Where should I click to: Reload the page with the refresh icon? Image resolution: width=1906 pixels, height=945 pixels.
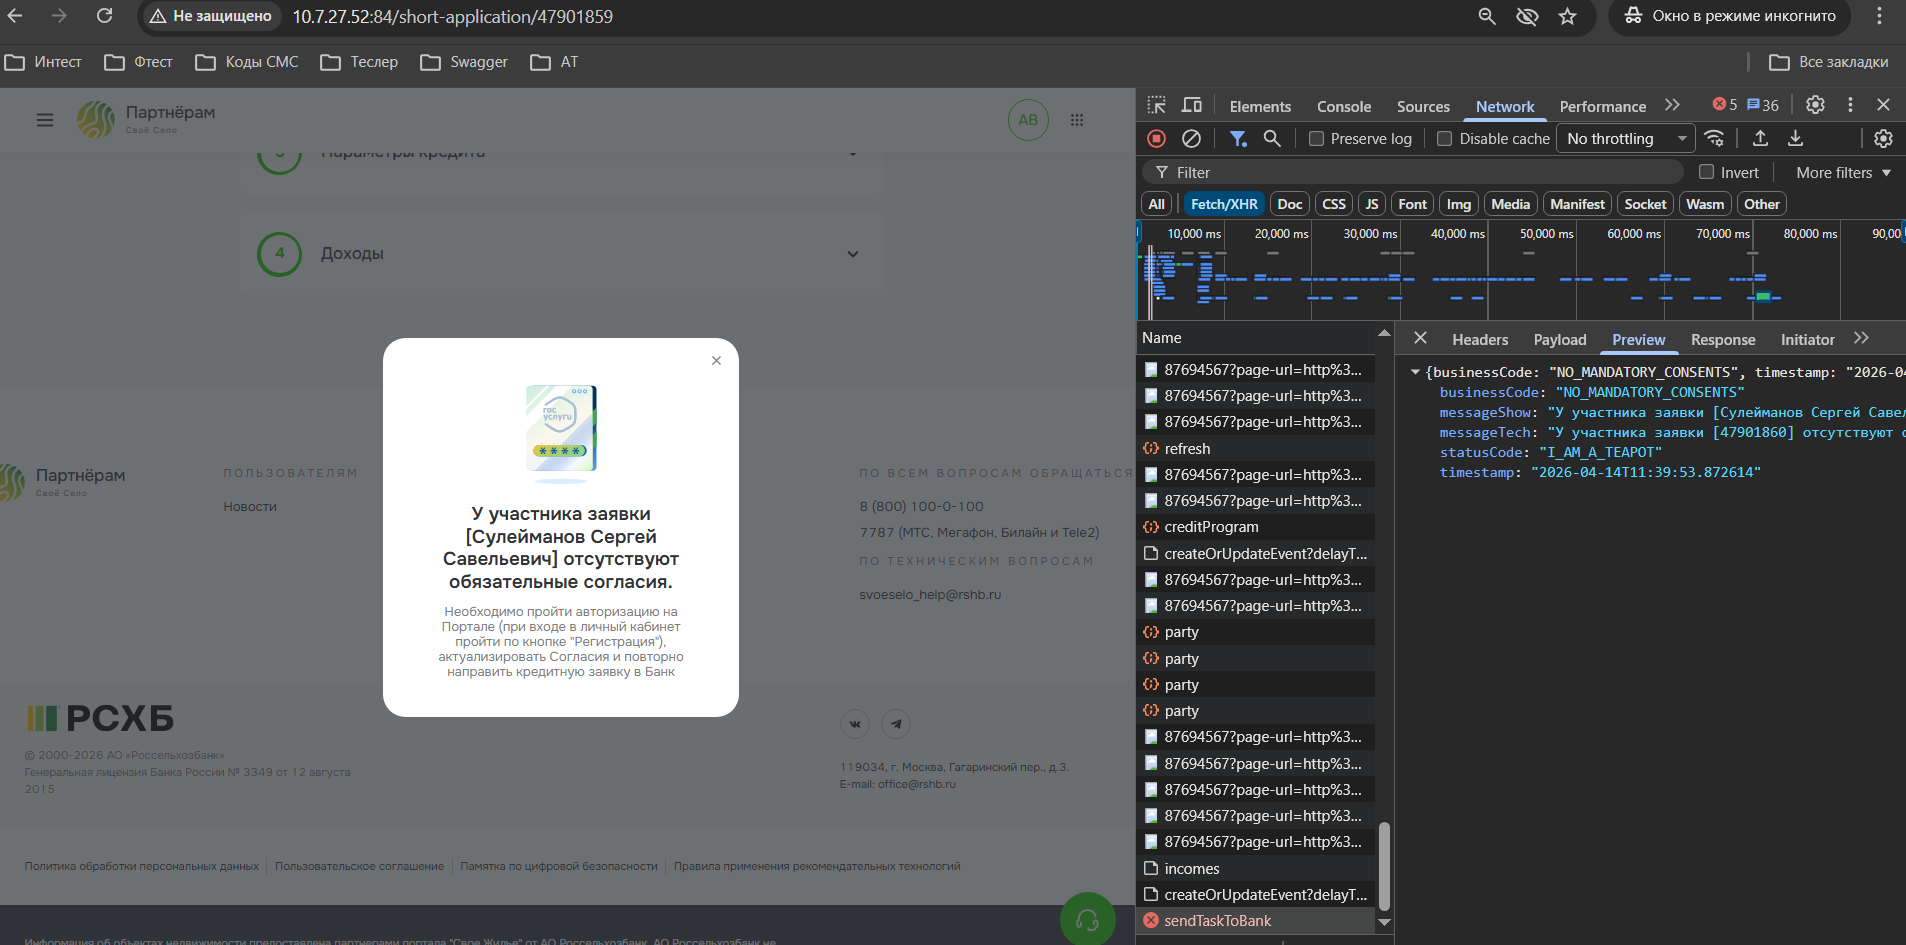(104, 16)
